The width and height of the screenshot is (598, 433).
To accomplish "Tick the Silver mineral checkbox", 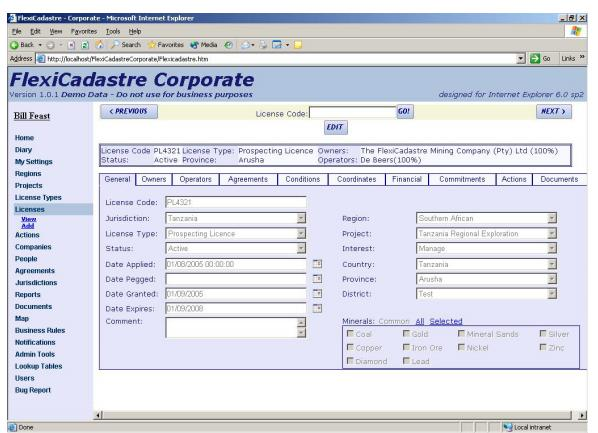I will coord(543,333).
